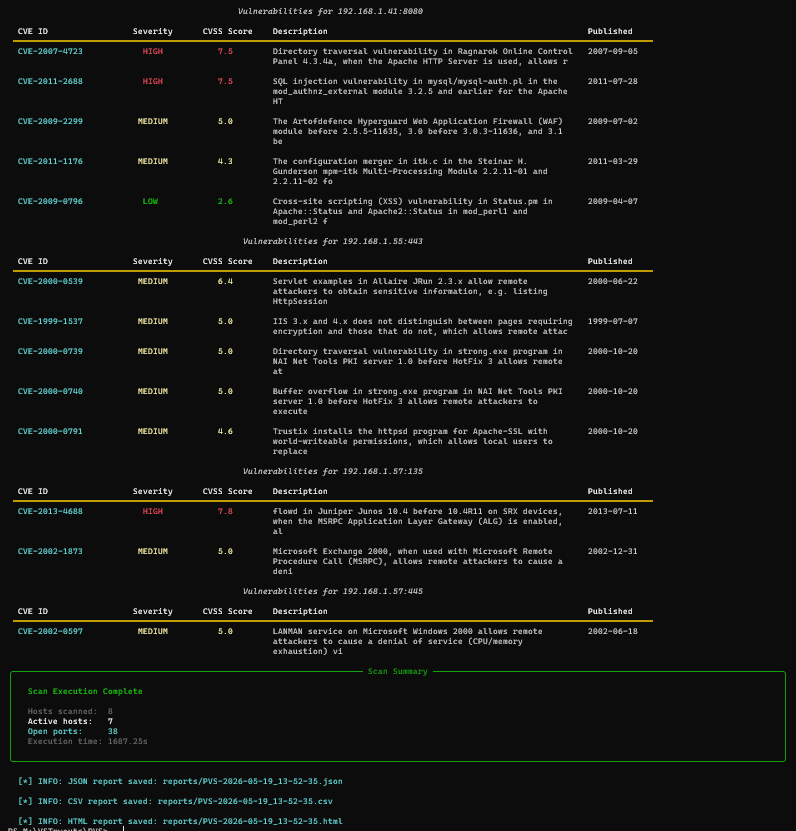Click HIGH severity of CVE-2013-4688
Screen dimensions: 796x831
pyautogui.click(x=153, y=511)
